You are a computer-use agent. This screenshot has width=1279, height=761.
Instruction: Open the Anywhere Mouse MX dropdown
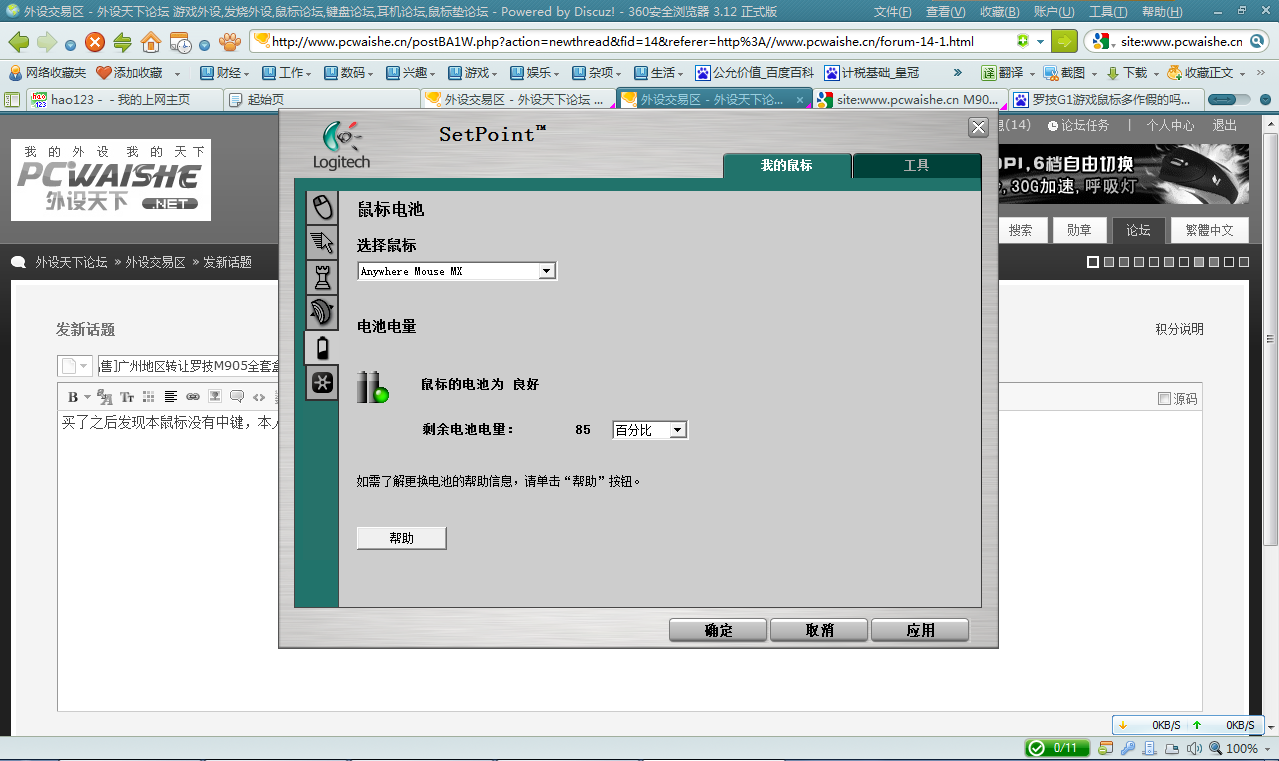(546, 270)
